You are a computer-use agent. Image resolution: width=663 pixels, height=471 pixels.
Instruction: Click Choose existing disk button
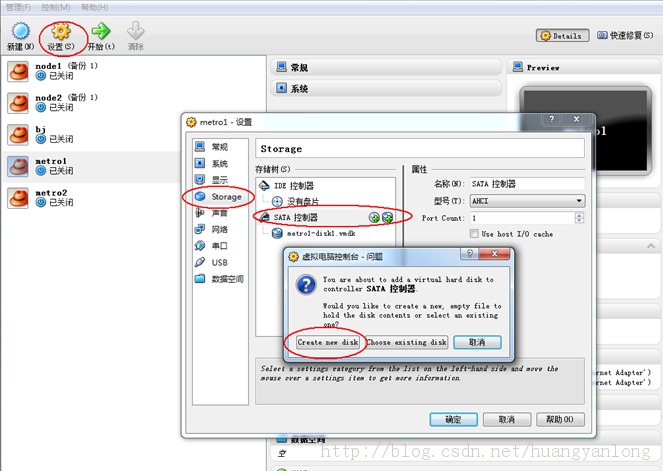406,342
